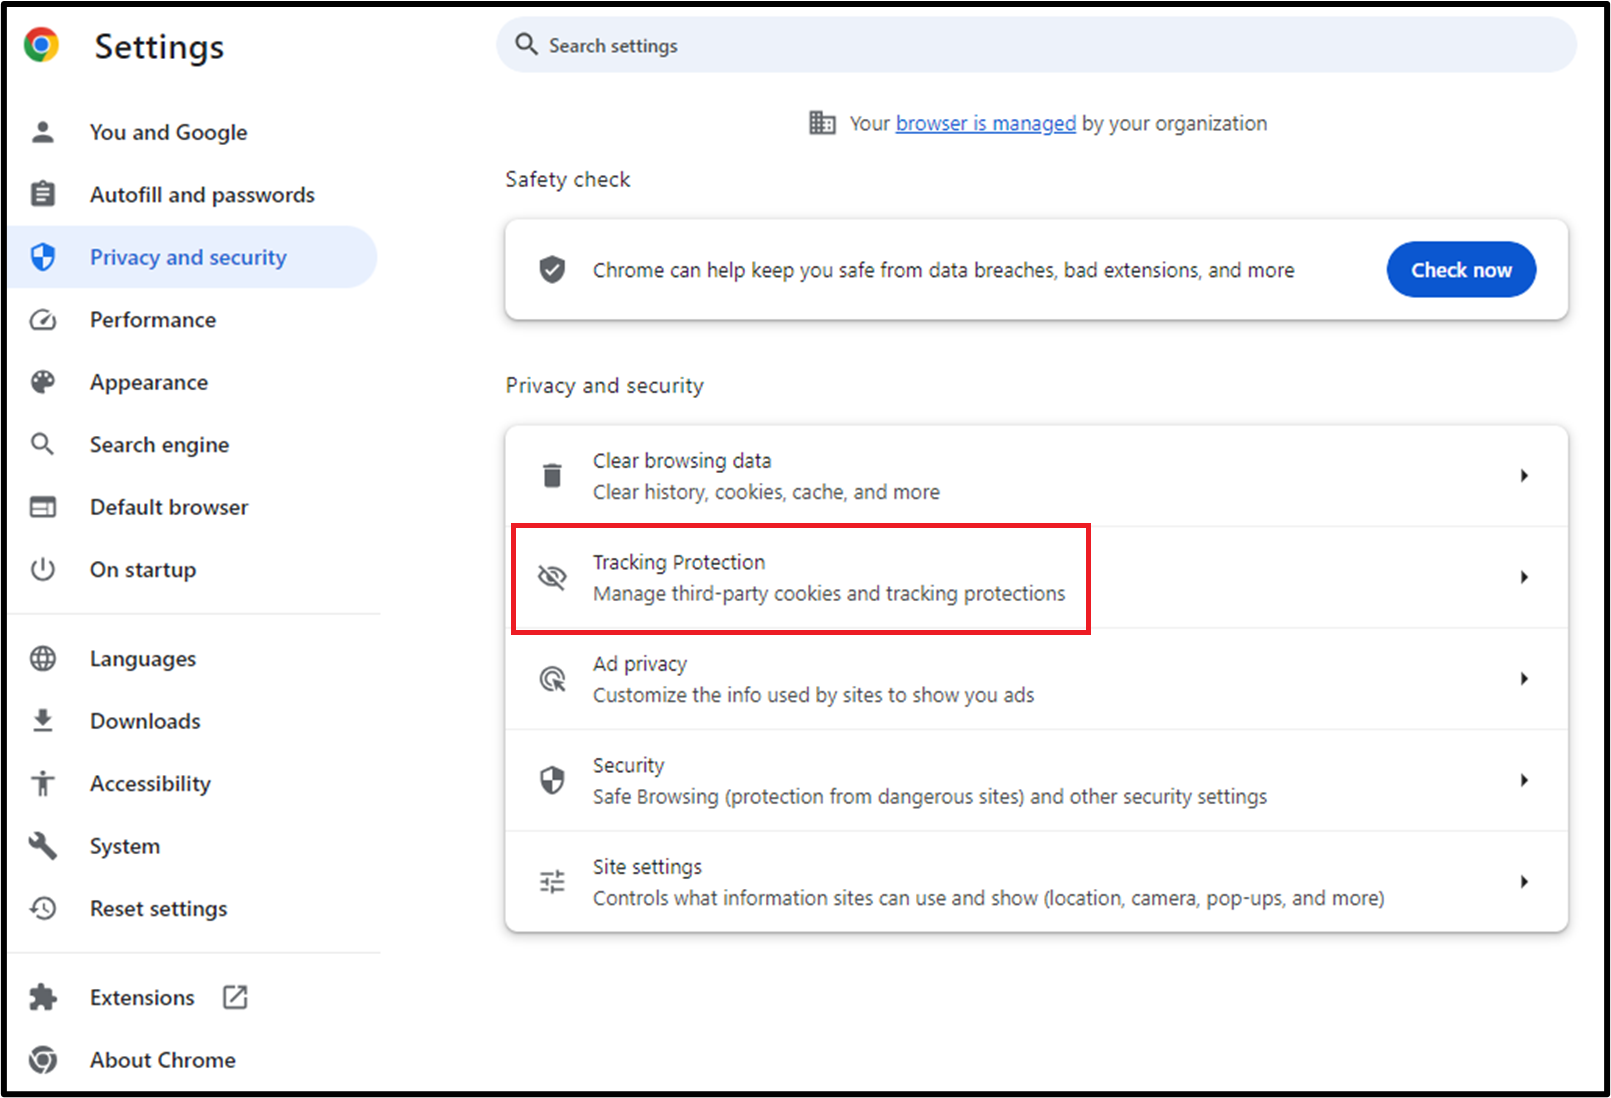Click the magnifier icon in the search bar
Screen dimensions: 1611x1098
(x=526, y=44)
